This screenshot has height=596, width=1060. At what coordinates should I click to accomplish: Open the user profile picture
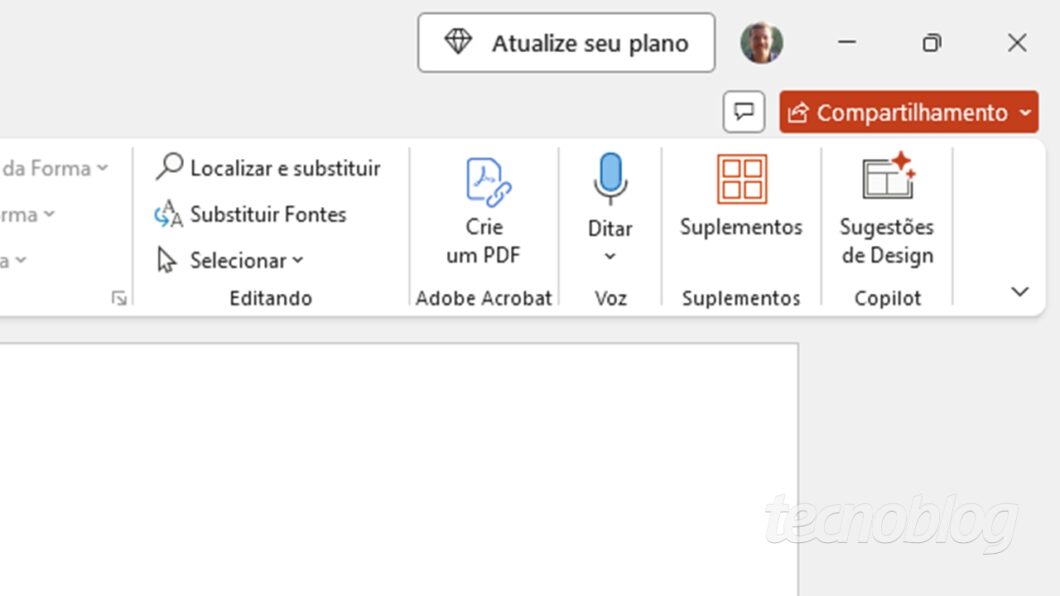762,43
